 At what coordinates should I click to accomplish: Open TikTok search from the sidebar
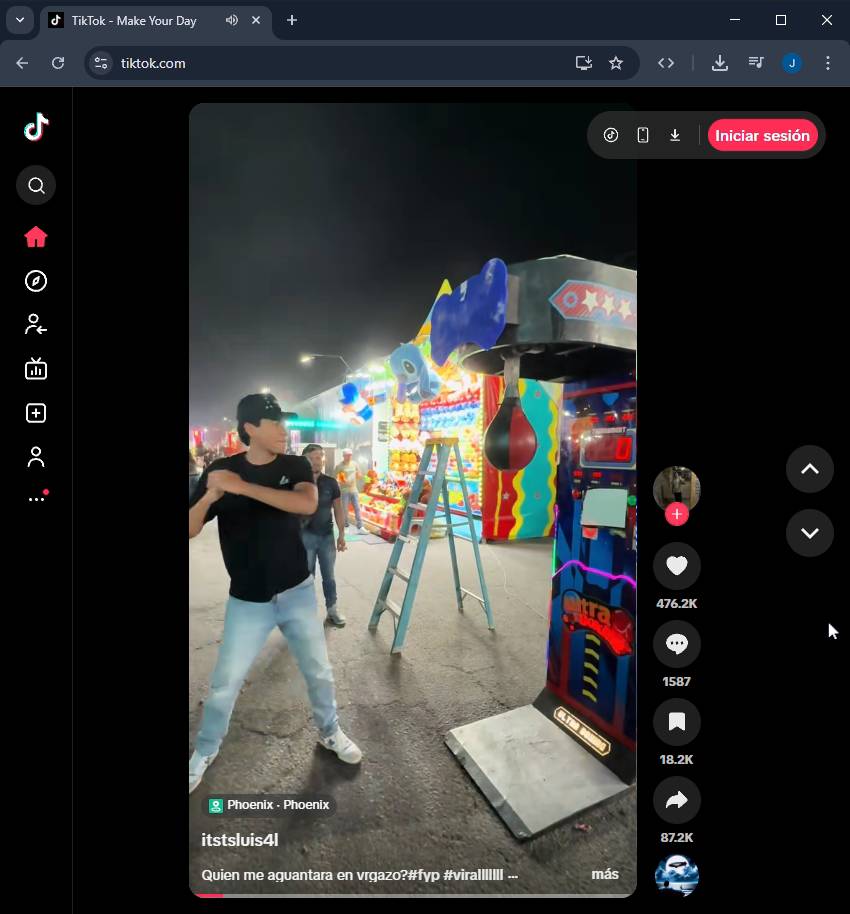coord(36,185)
